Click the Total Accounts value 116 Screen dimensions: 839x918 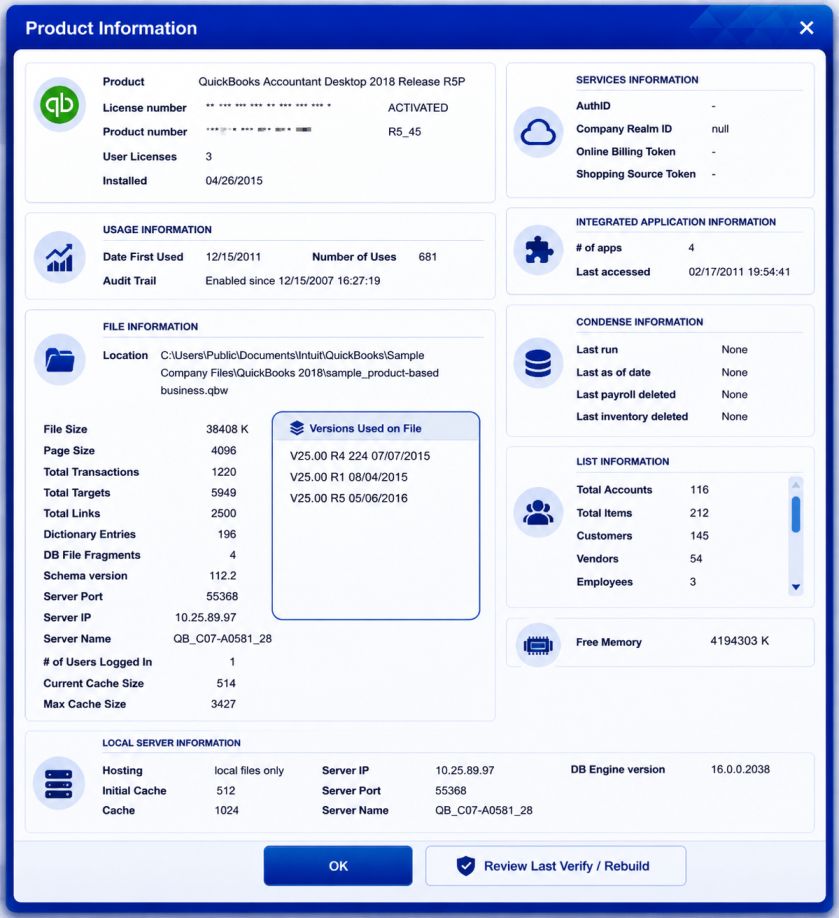point(699,490)
